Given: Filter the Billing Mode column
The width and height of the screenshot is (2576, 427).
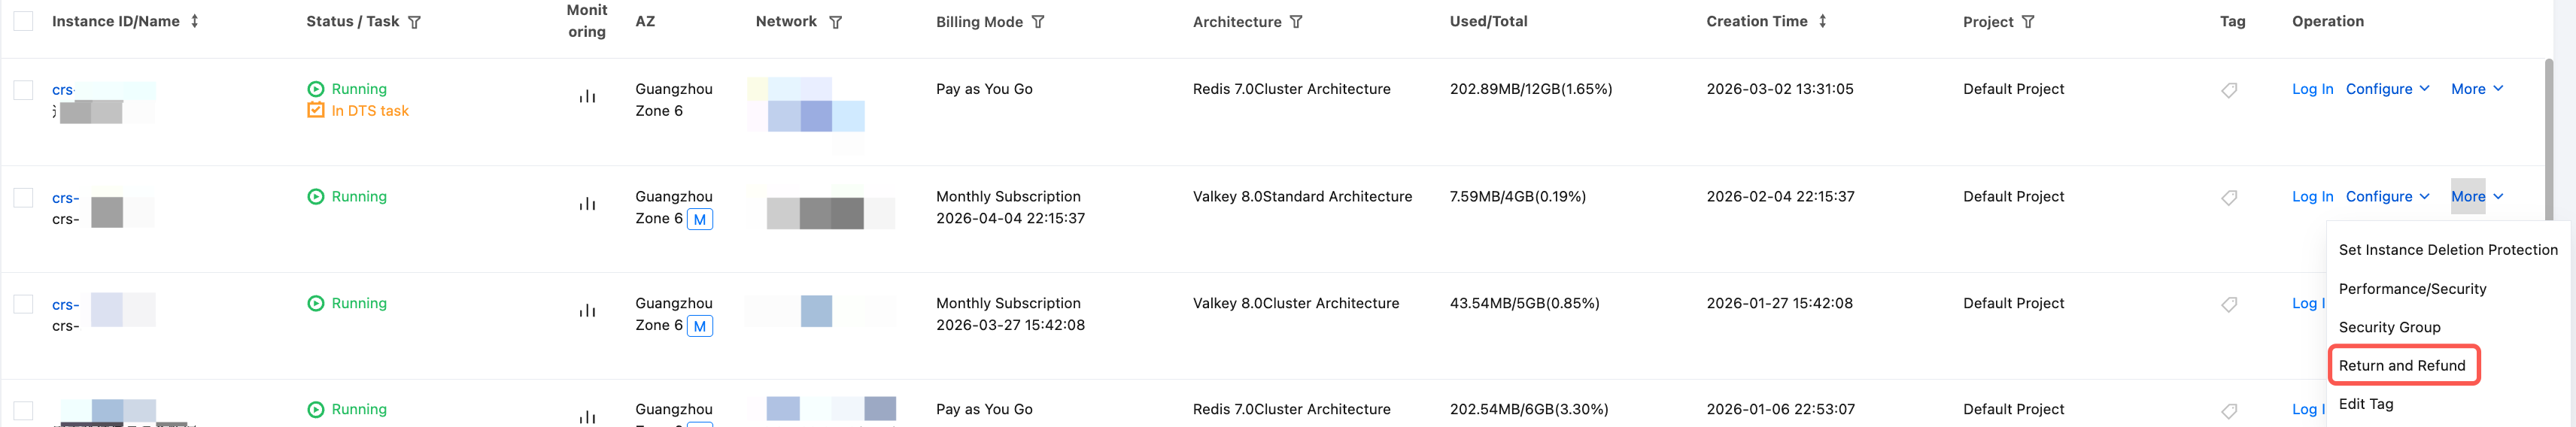Looking at the screenshot, I should 1038,22.
